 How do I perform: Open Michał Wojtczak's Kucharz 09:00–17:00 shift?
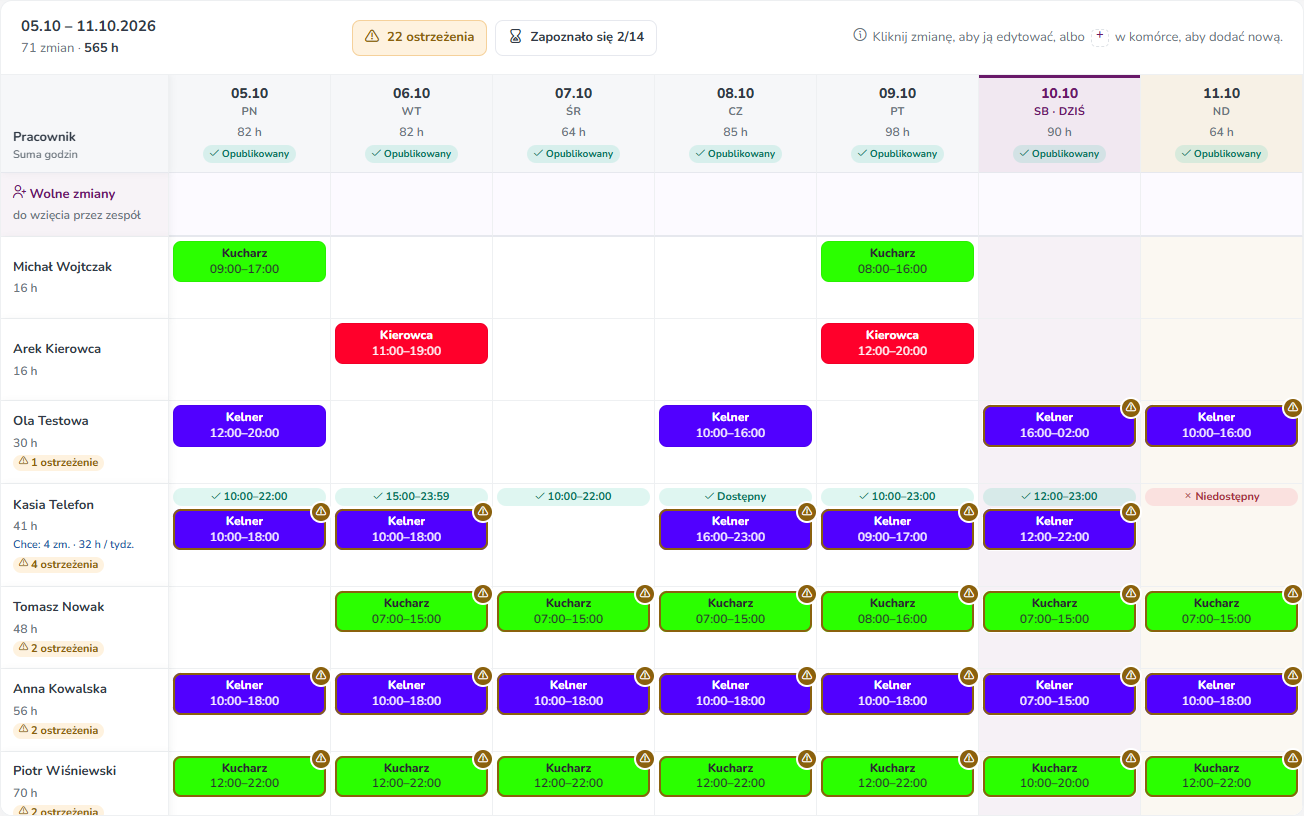click(250, 261)
